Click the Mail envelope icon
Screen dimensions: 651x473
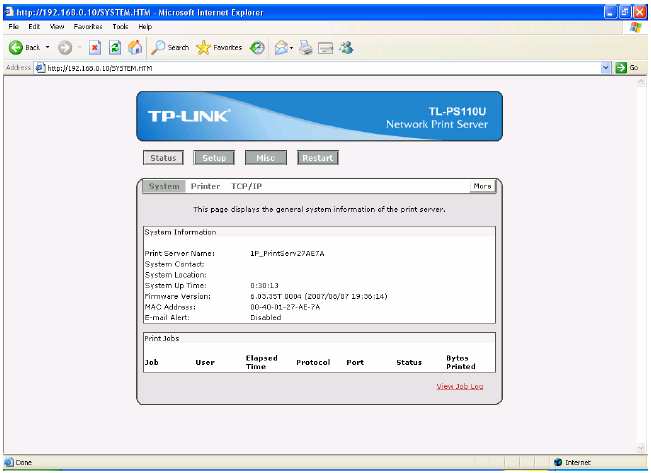point(281,48)
